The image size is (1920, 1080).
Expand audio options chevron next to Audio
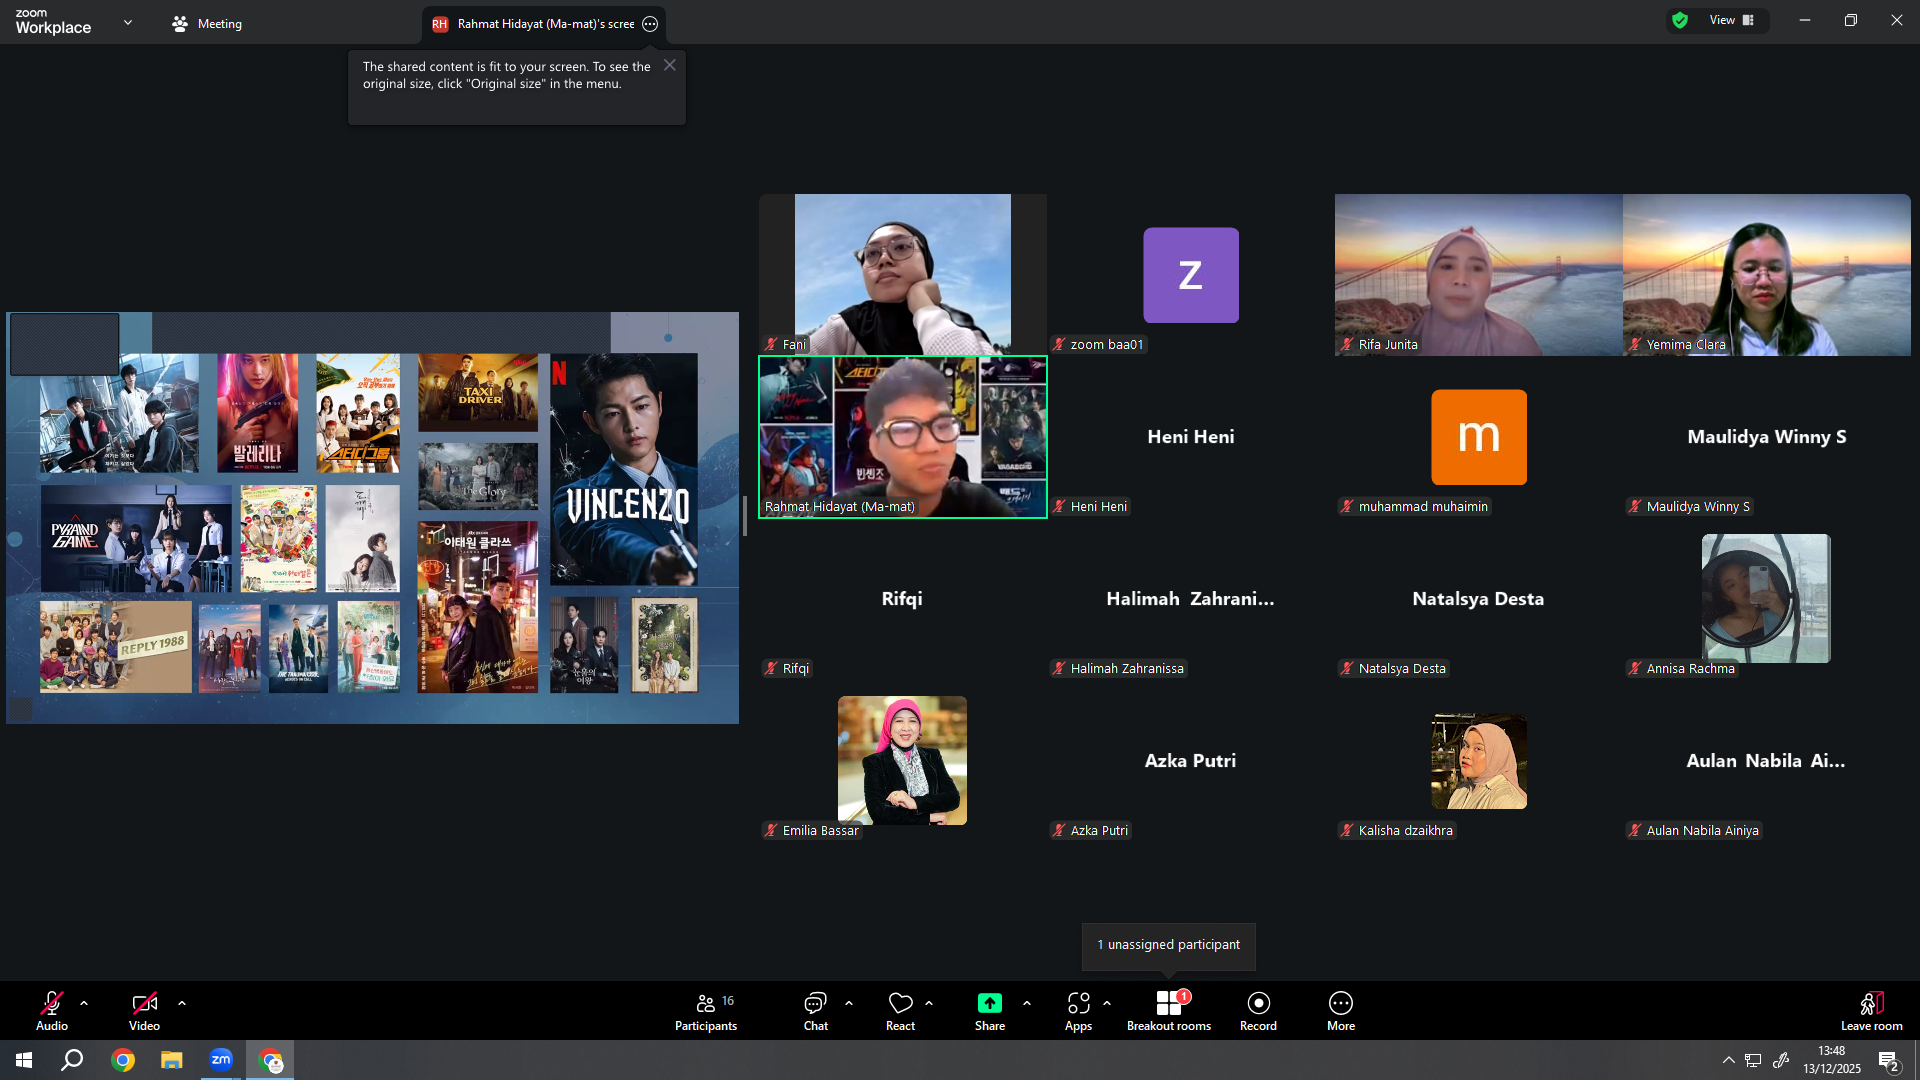84,1003
